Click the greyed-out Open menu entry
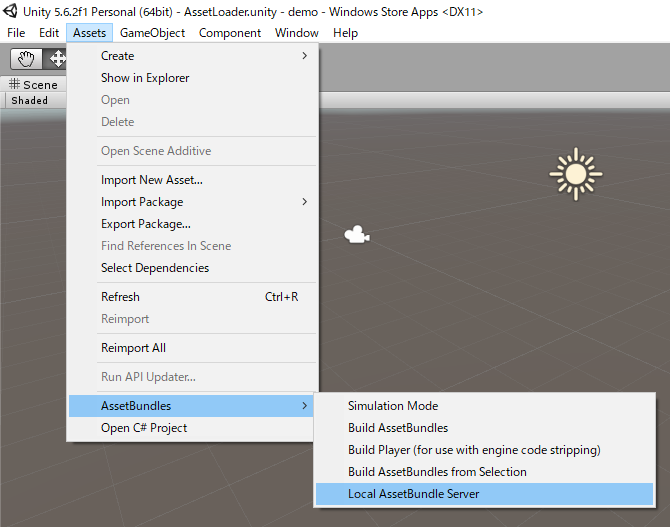The image size is (670, 527). pyautogui.click(x=192, y=100)
